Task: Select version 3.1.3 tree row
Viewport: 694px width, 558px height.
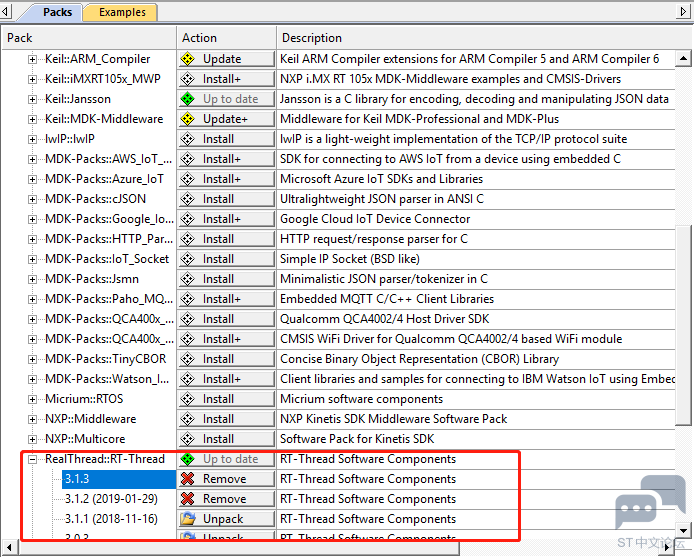Action: 119,479
